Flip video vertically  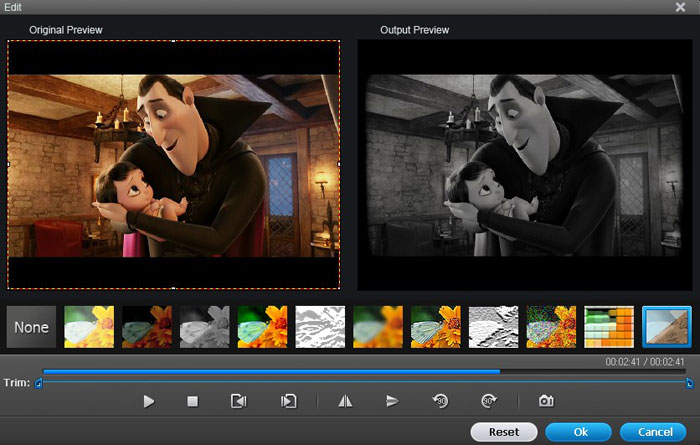click(392, 401)
